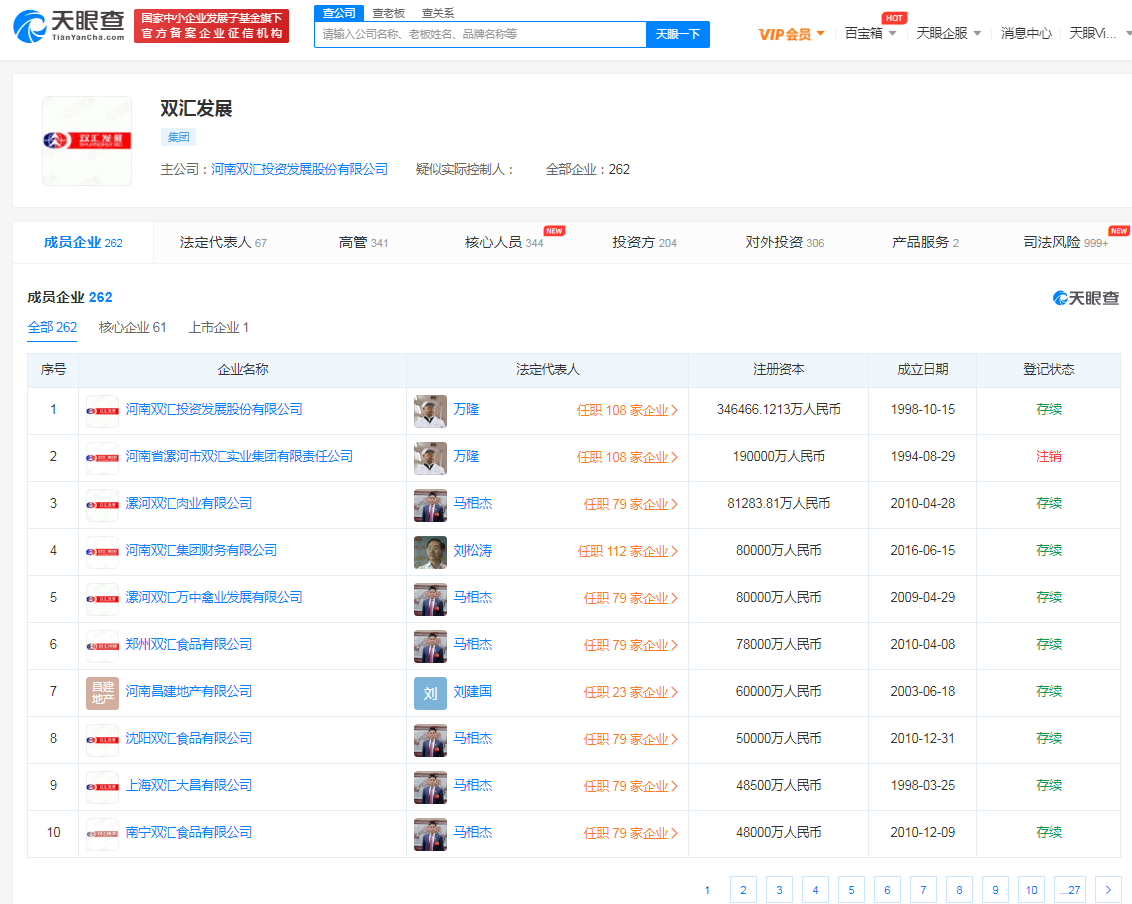
Task: Click the 集团 tag under 双汇发展
Action: tap(178, 137)
